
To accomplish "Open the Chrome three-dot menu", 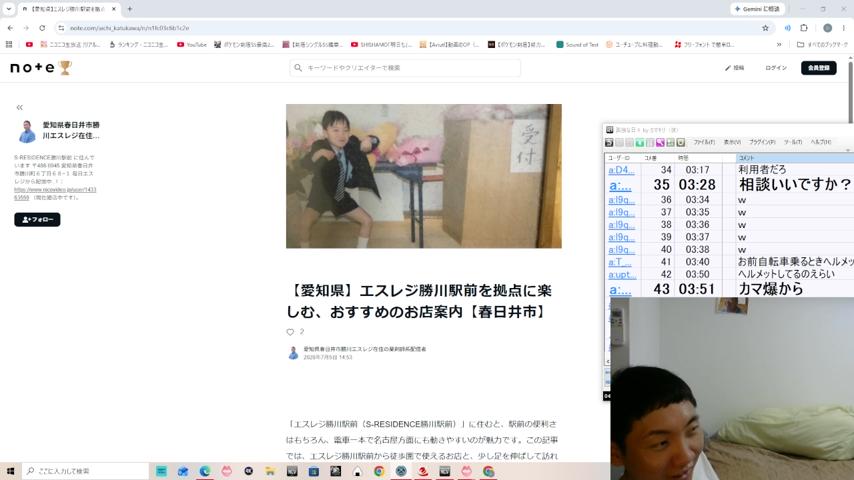I will pos(844,28).
